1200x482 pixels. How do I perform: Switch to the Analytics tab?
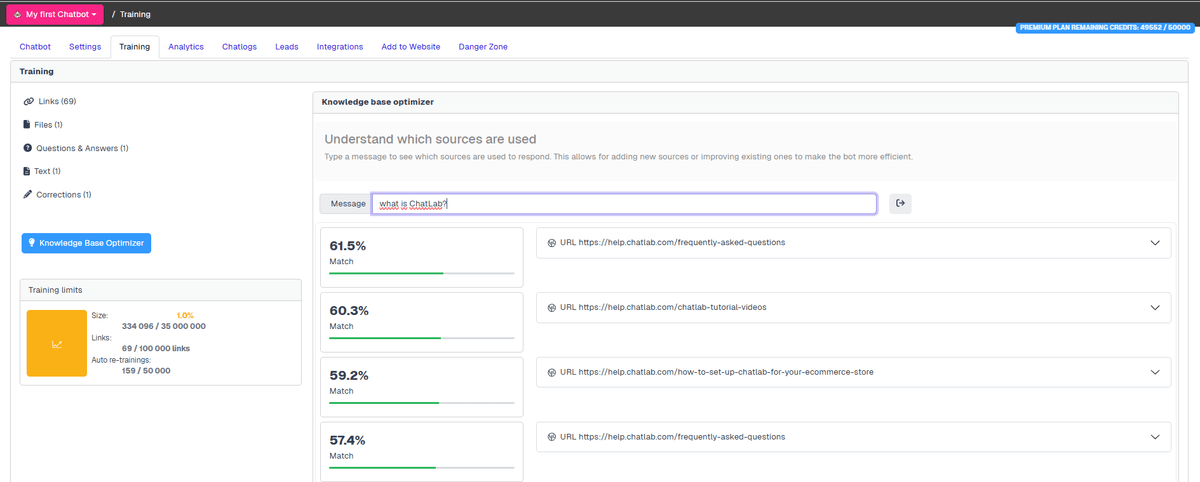click(186, 47)
